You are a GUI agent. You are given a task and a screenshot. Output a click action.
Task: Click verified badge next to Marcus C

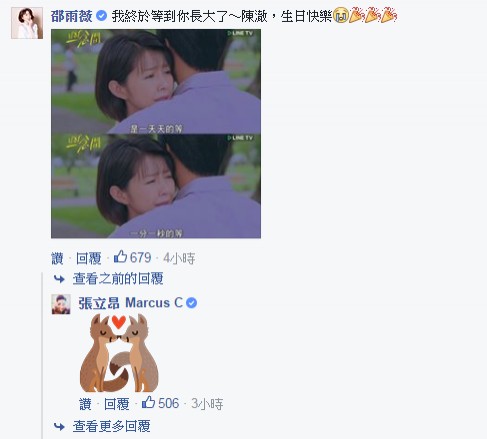[191, 303]
